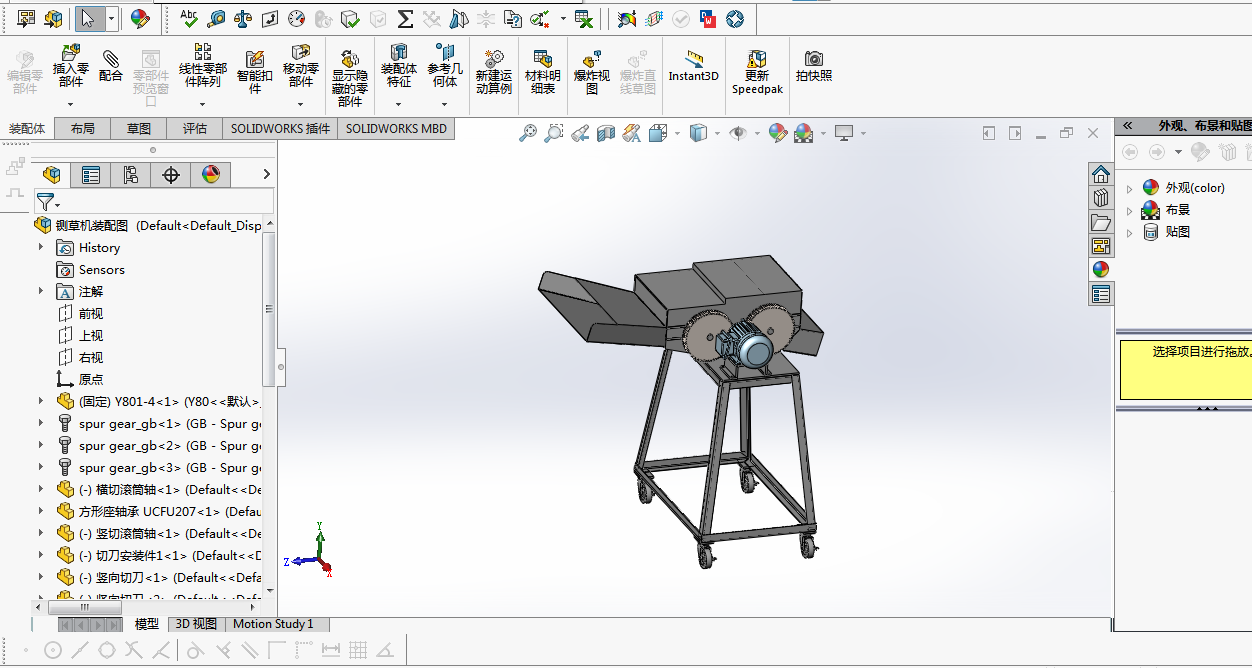Expand the 外观(color) appearance node
Screen dimensions: 1252x668
click(1130, 188)
